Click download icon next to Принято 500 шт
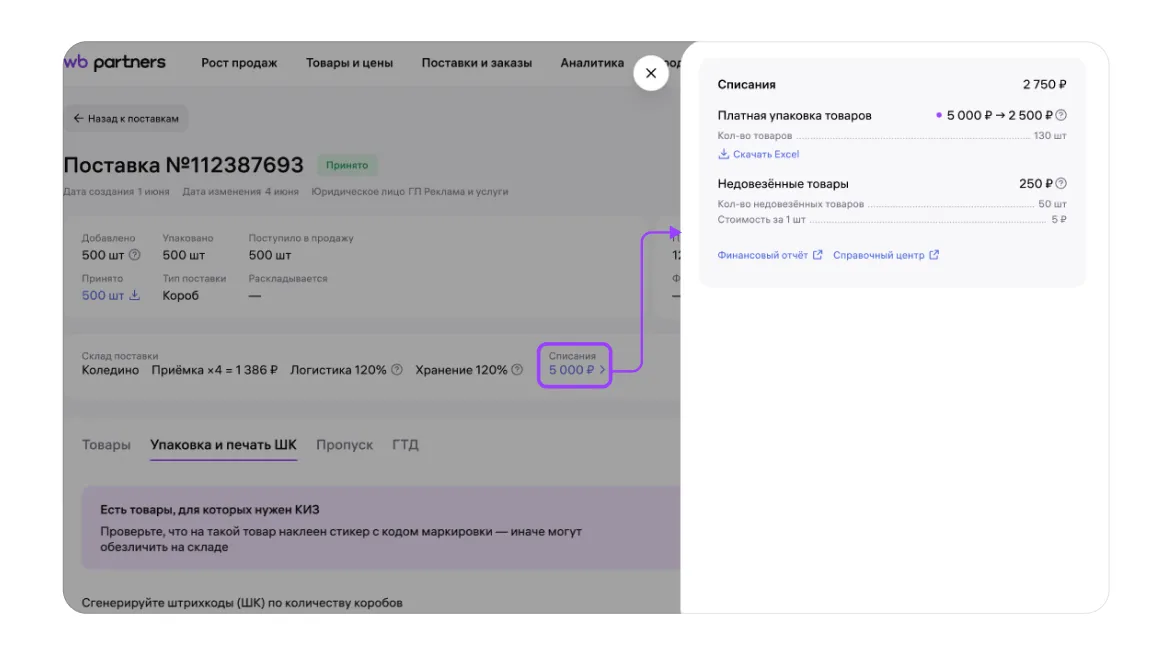Image resolution: width=1174 pixels, height=654 pixels. 135,296
